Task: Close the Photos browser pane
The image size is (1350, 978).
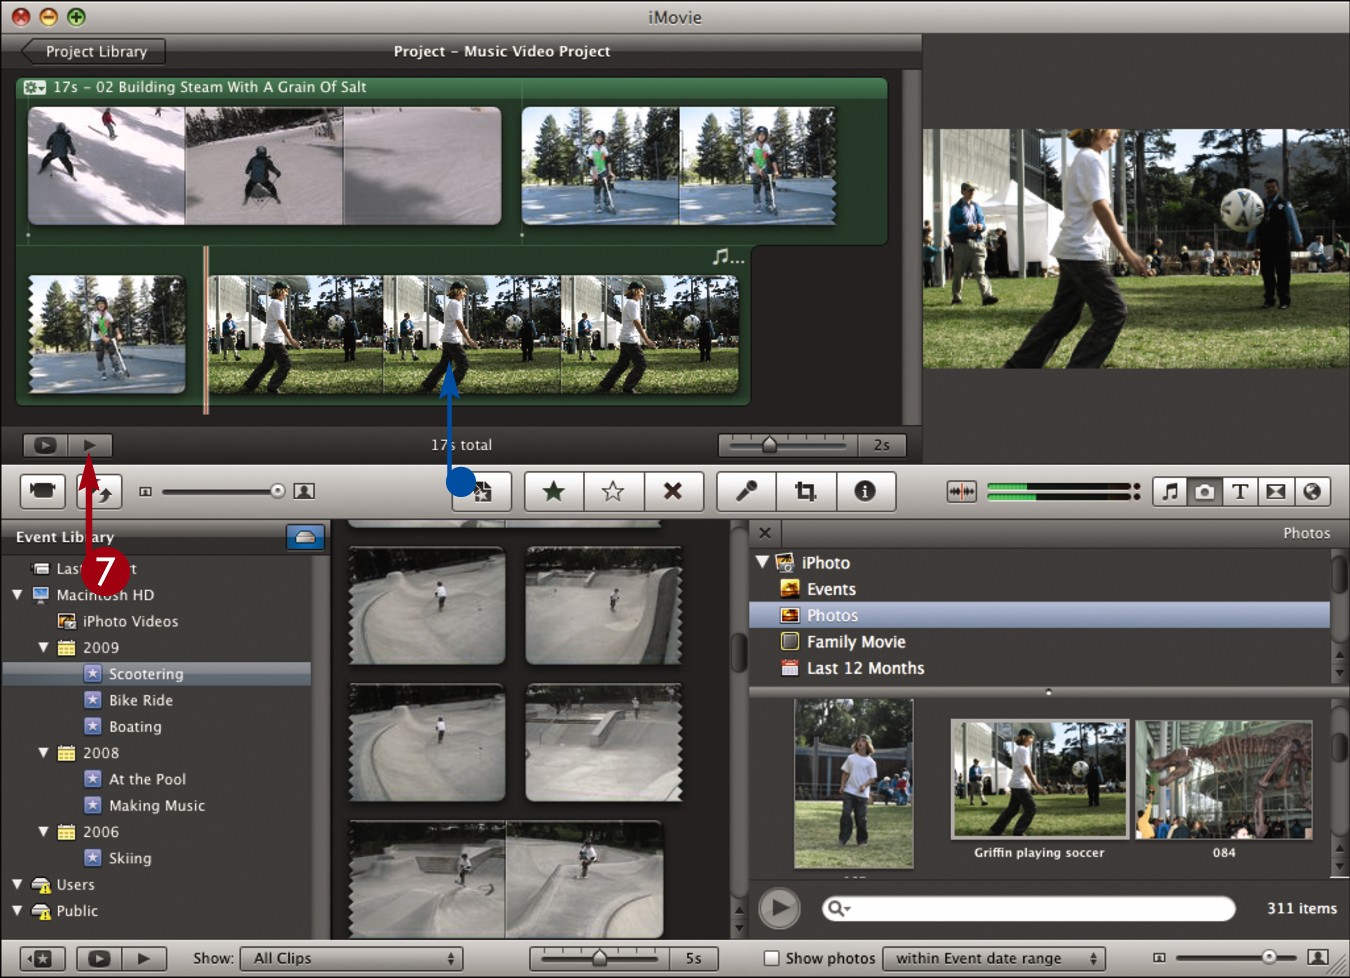Action: pyautogui.click(x=765, y=533)
